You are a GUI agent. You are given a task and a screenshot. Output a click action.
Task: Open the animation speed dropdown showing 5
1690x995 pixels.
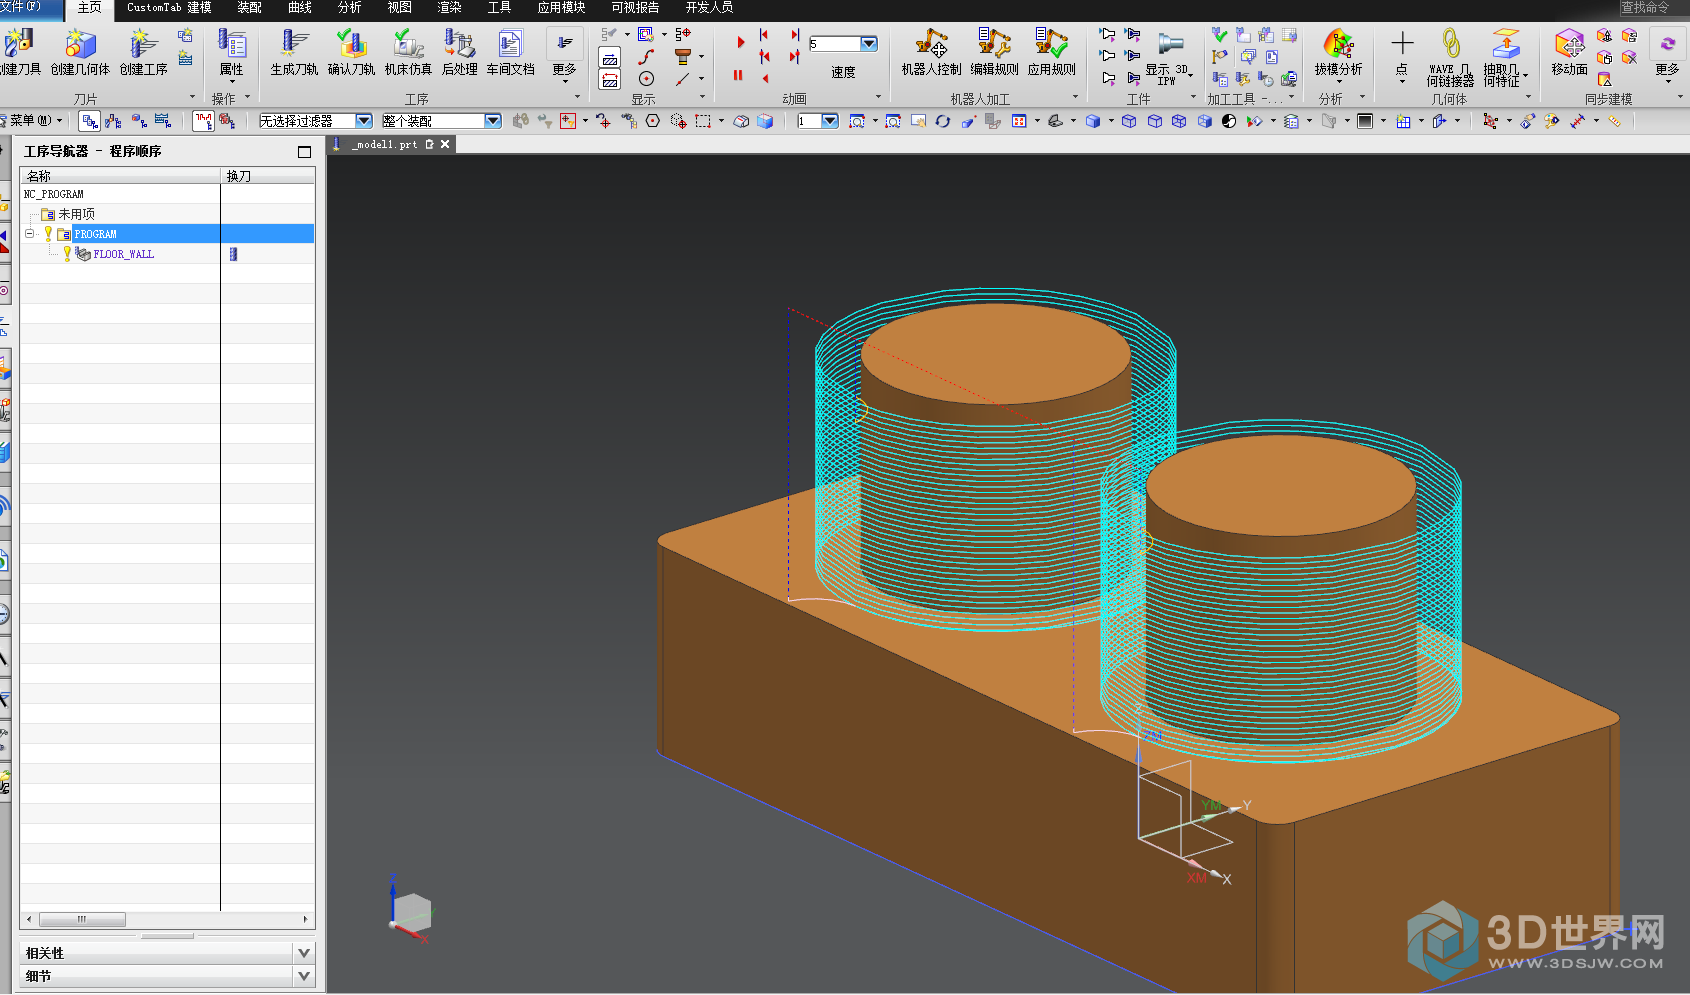tap(869, 44)
